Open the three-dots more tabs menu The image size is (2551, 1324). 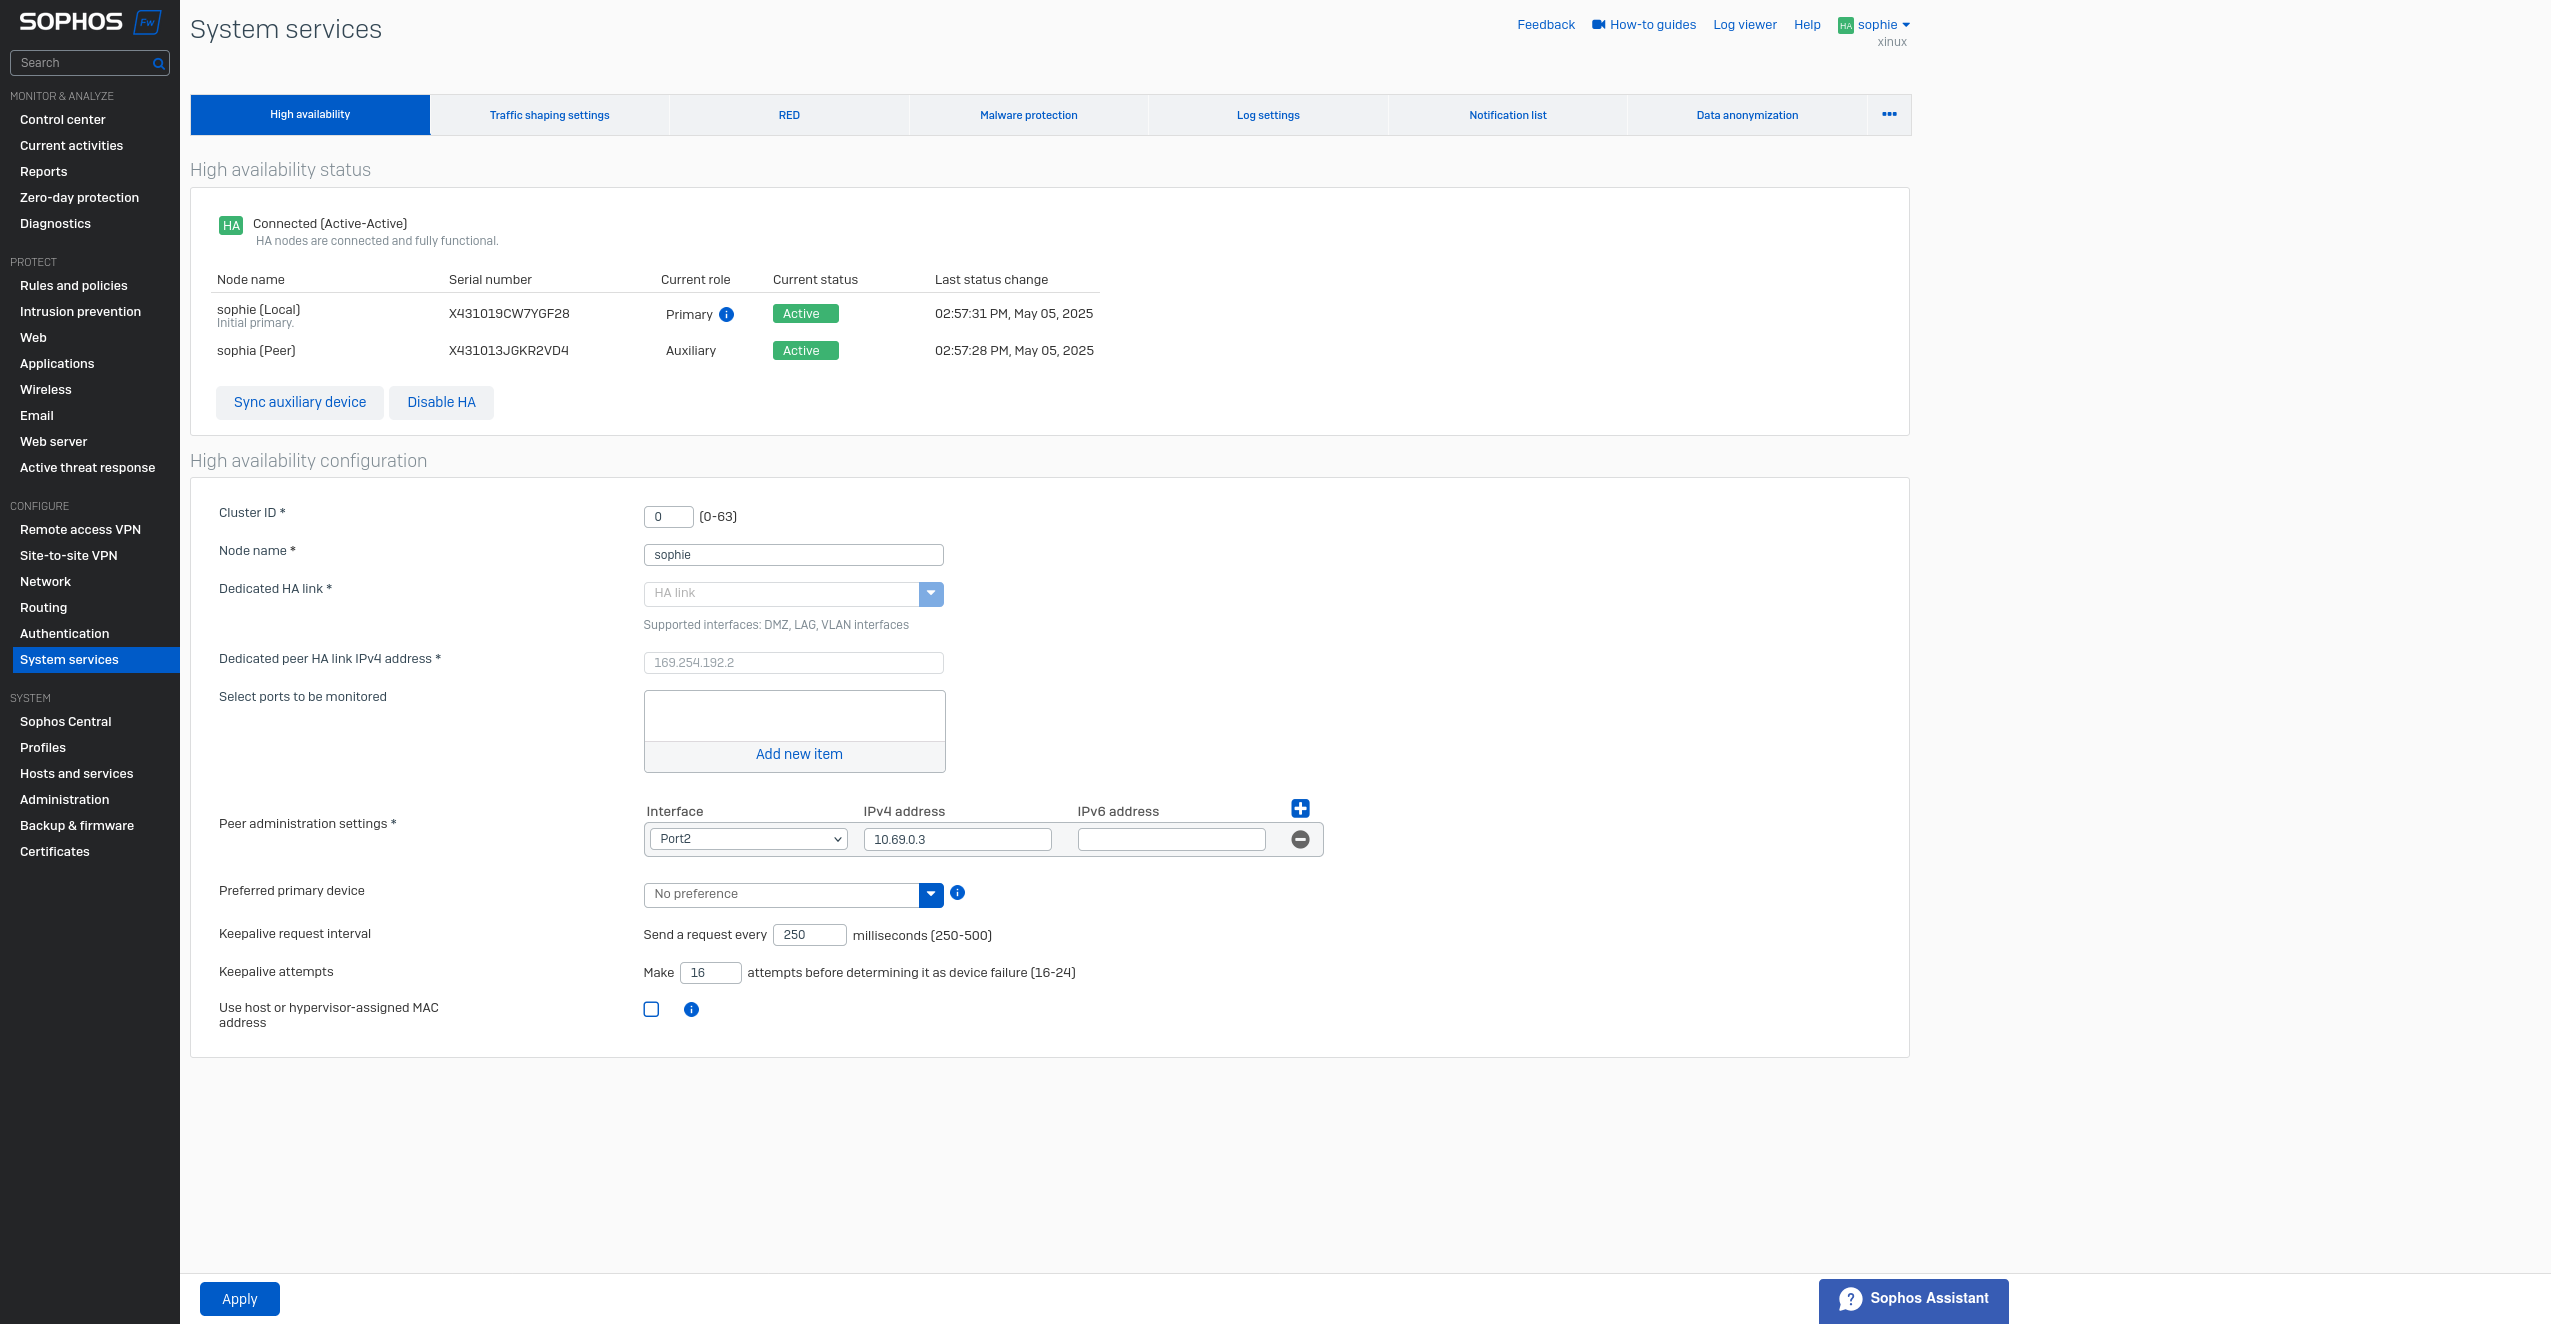(x=1889, y=114)
